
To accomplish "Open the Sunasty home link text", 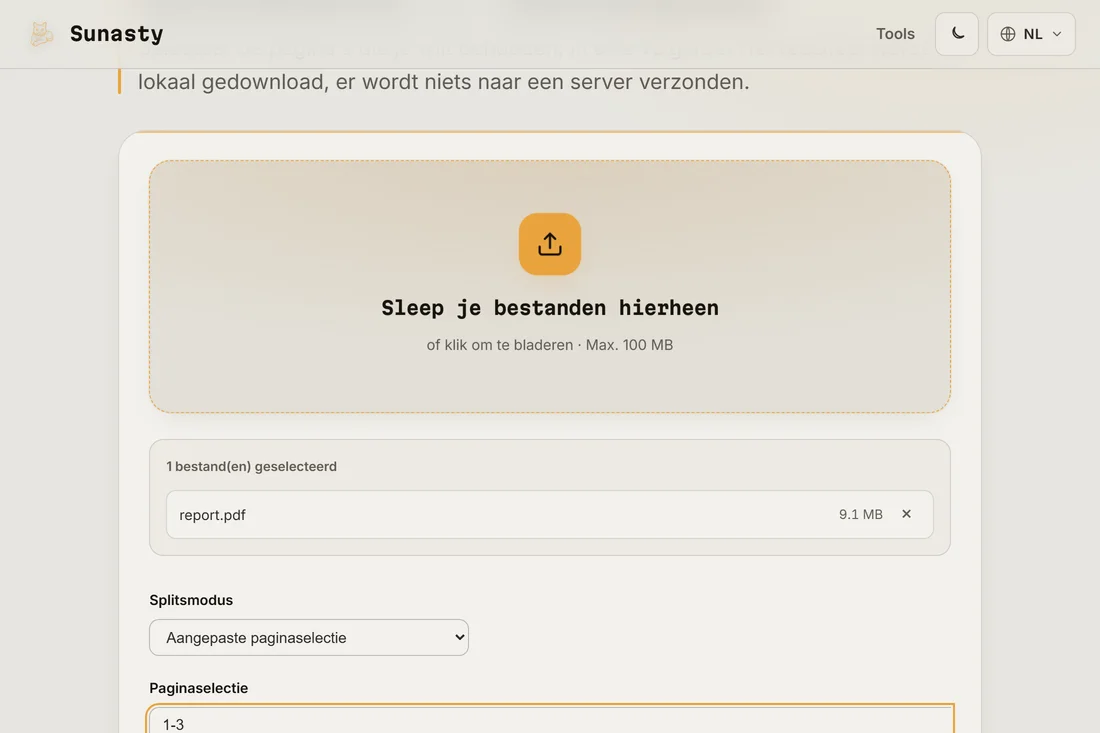I will click(116, 34).
